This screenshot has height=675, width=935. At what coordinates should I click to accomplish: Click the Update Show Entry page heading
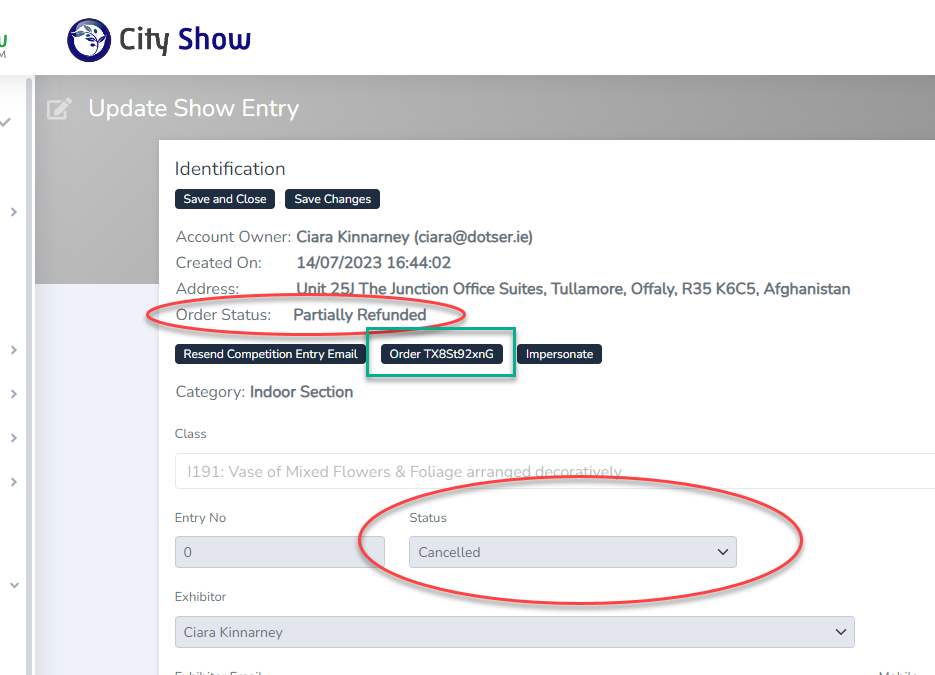pyautogui.click(x=193, y=108)
